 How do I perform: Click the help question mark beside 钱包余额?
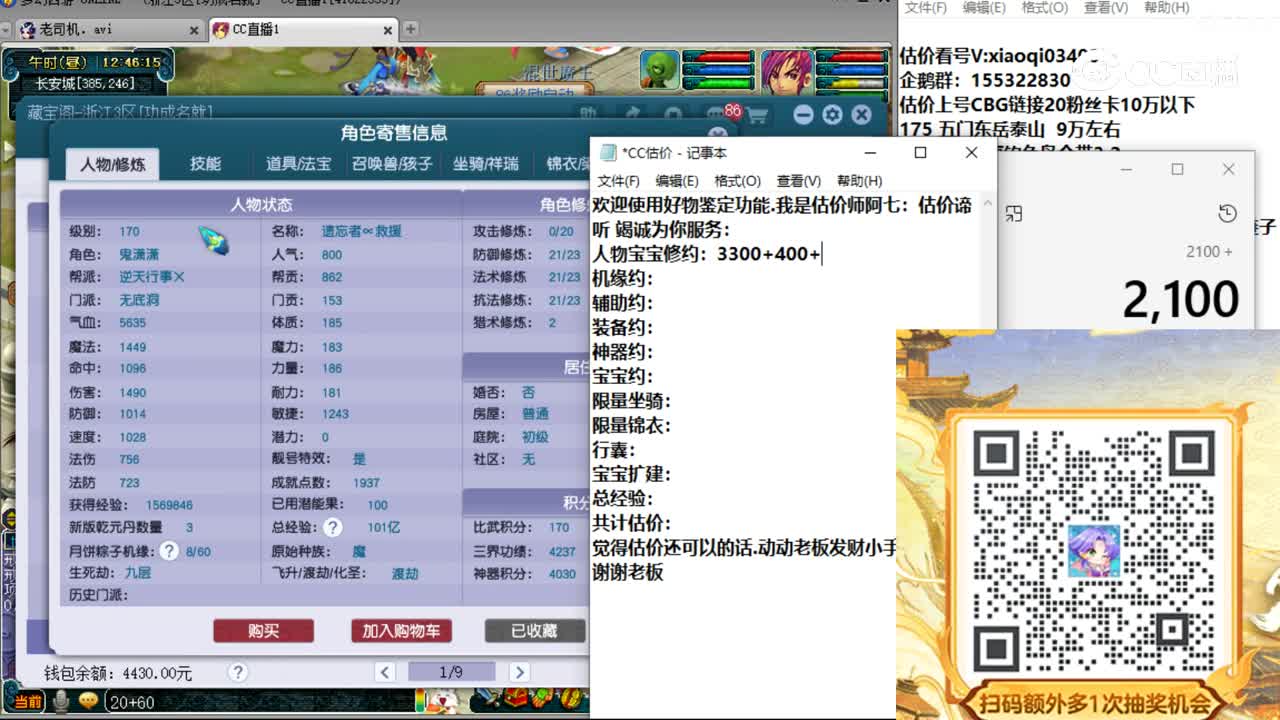[x=237, y=673]
